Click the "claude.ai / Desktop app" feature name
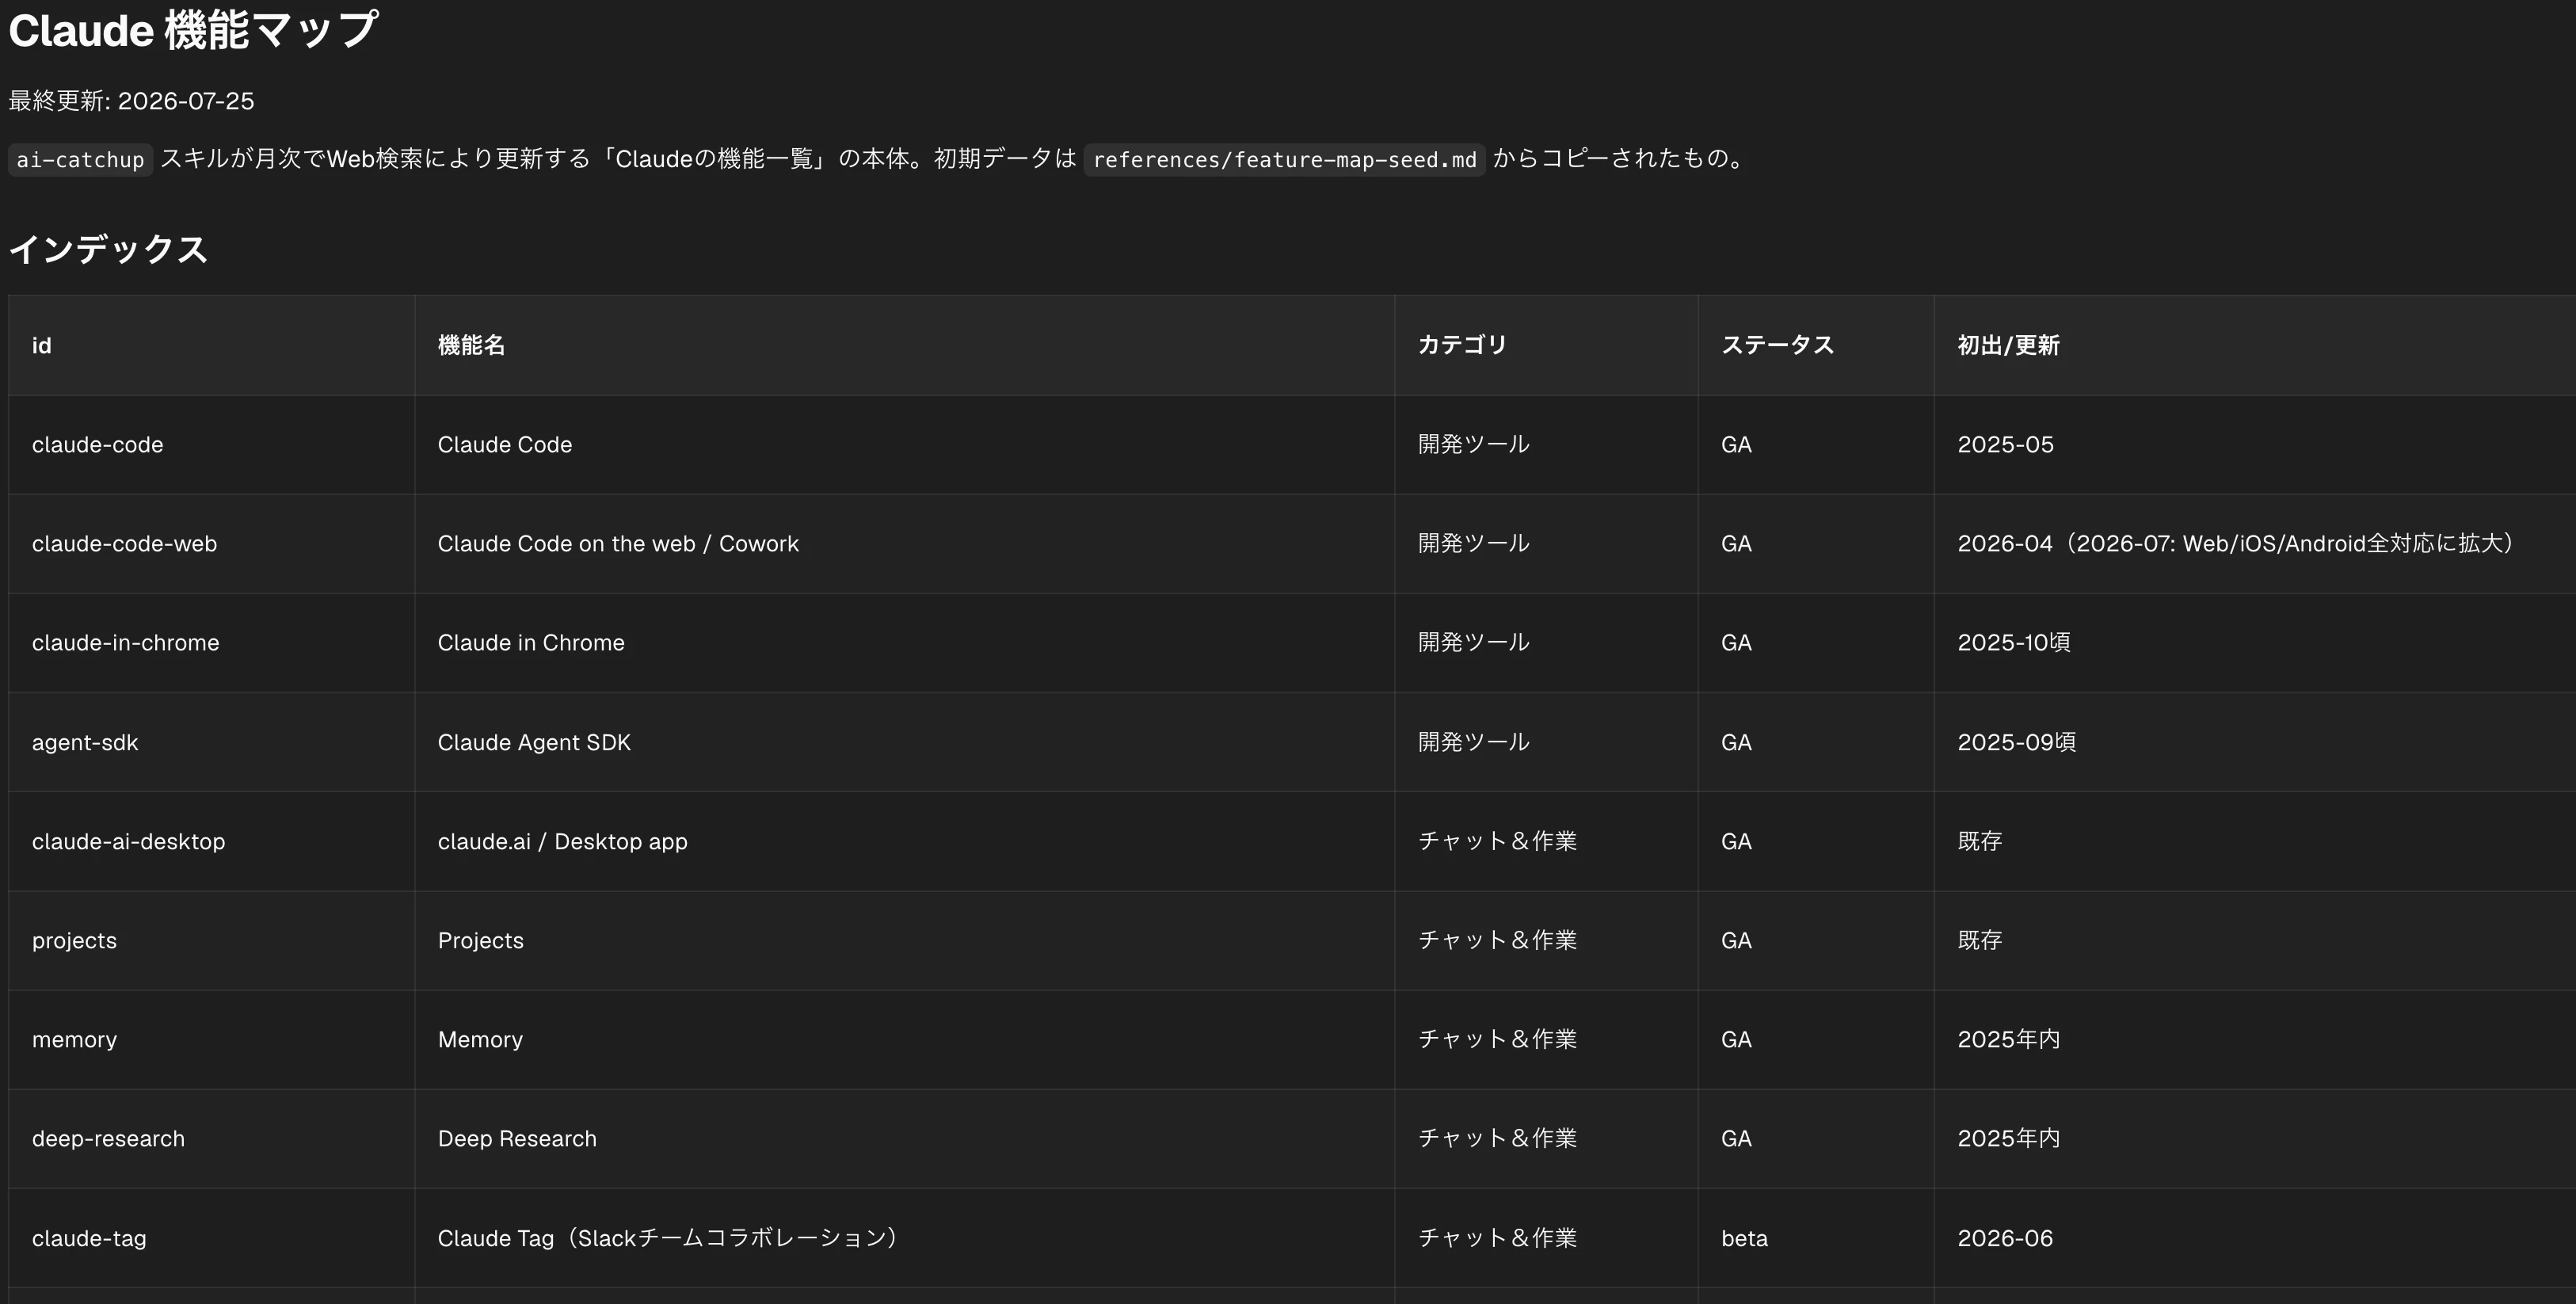This screenshot has width=2576, height=1304. [x=562, y=841]
